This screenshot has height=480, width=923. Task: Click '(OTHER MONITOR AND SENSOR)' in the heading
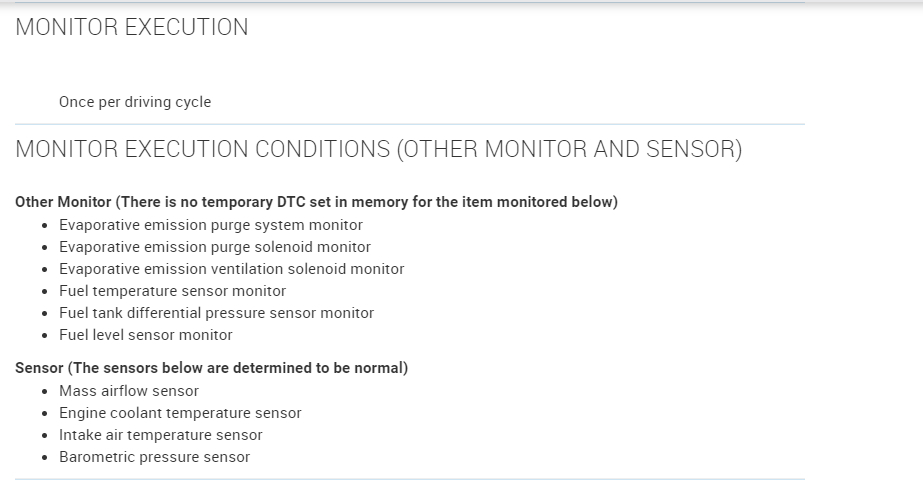click(x=569, y=150)
